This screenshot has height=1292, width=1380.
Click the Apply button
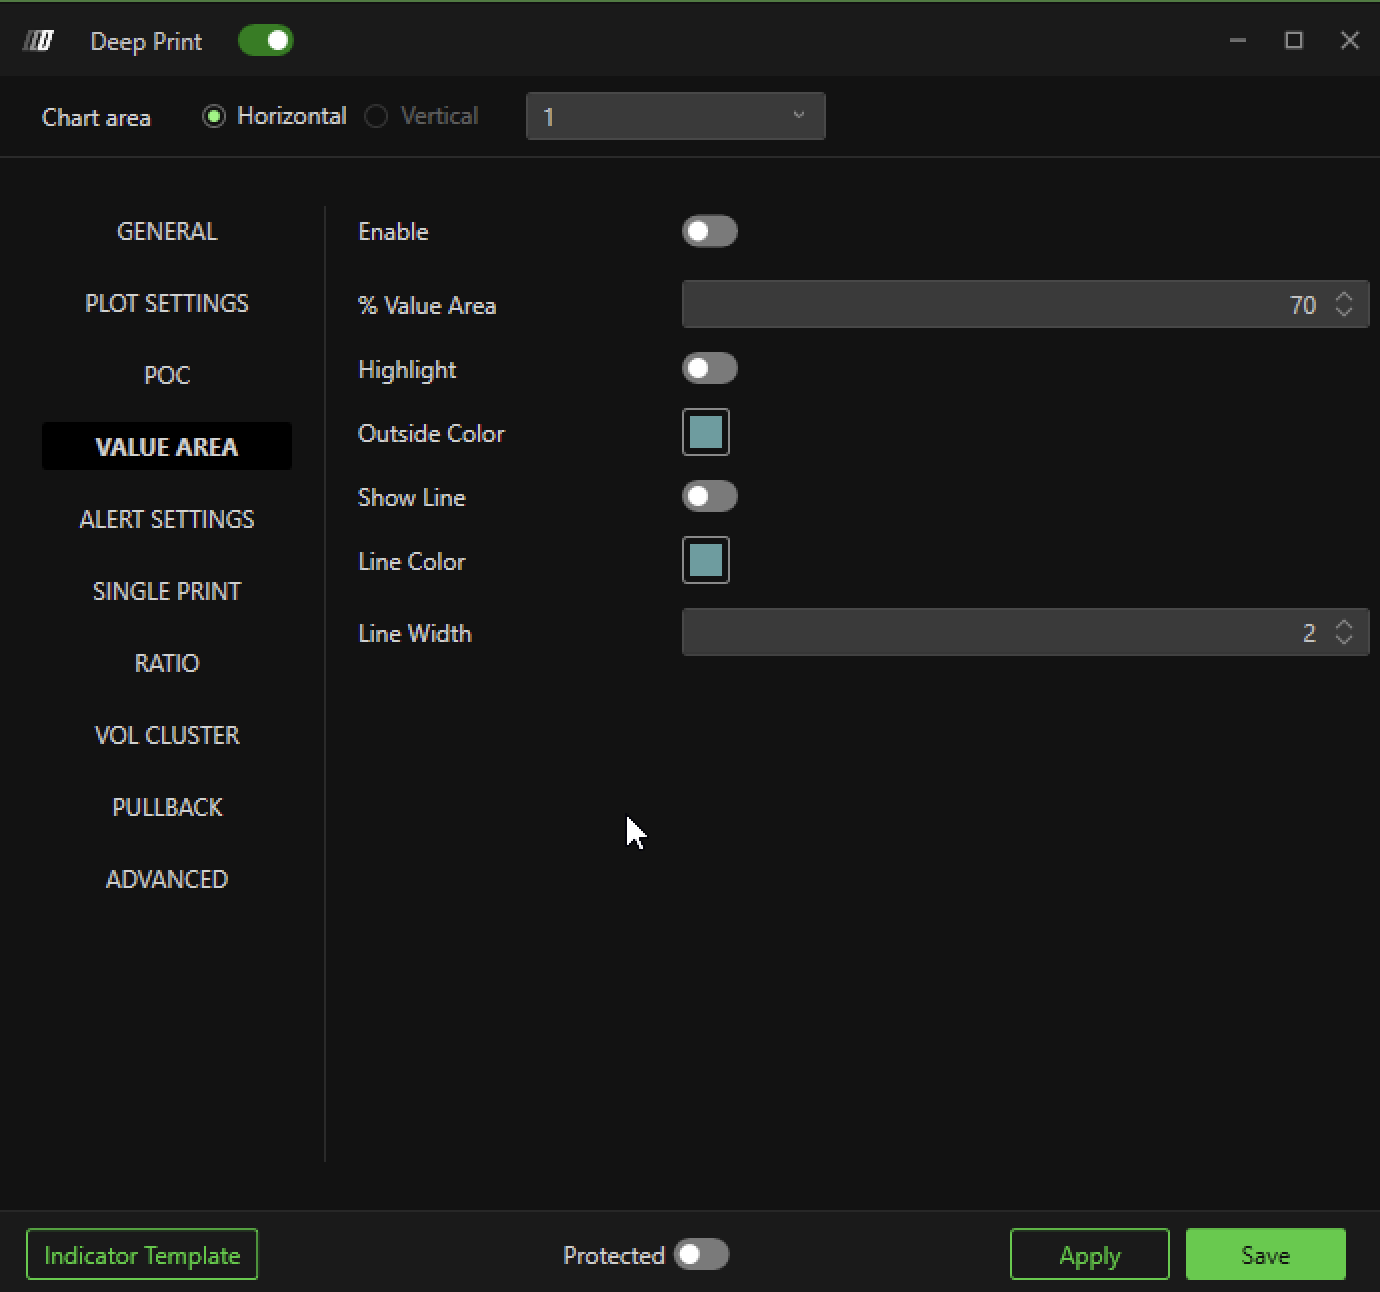[x=1089, y=1255]
